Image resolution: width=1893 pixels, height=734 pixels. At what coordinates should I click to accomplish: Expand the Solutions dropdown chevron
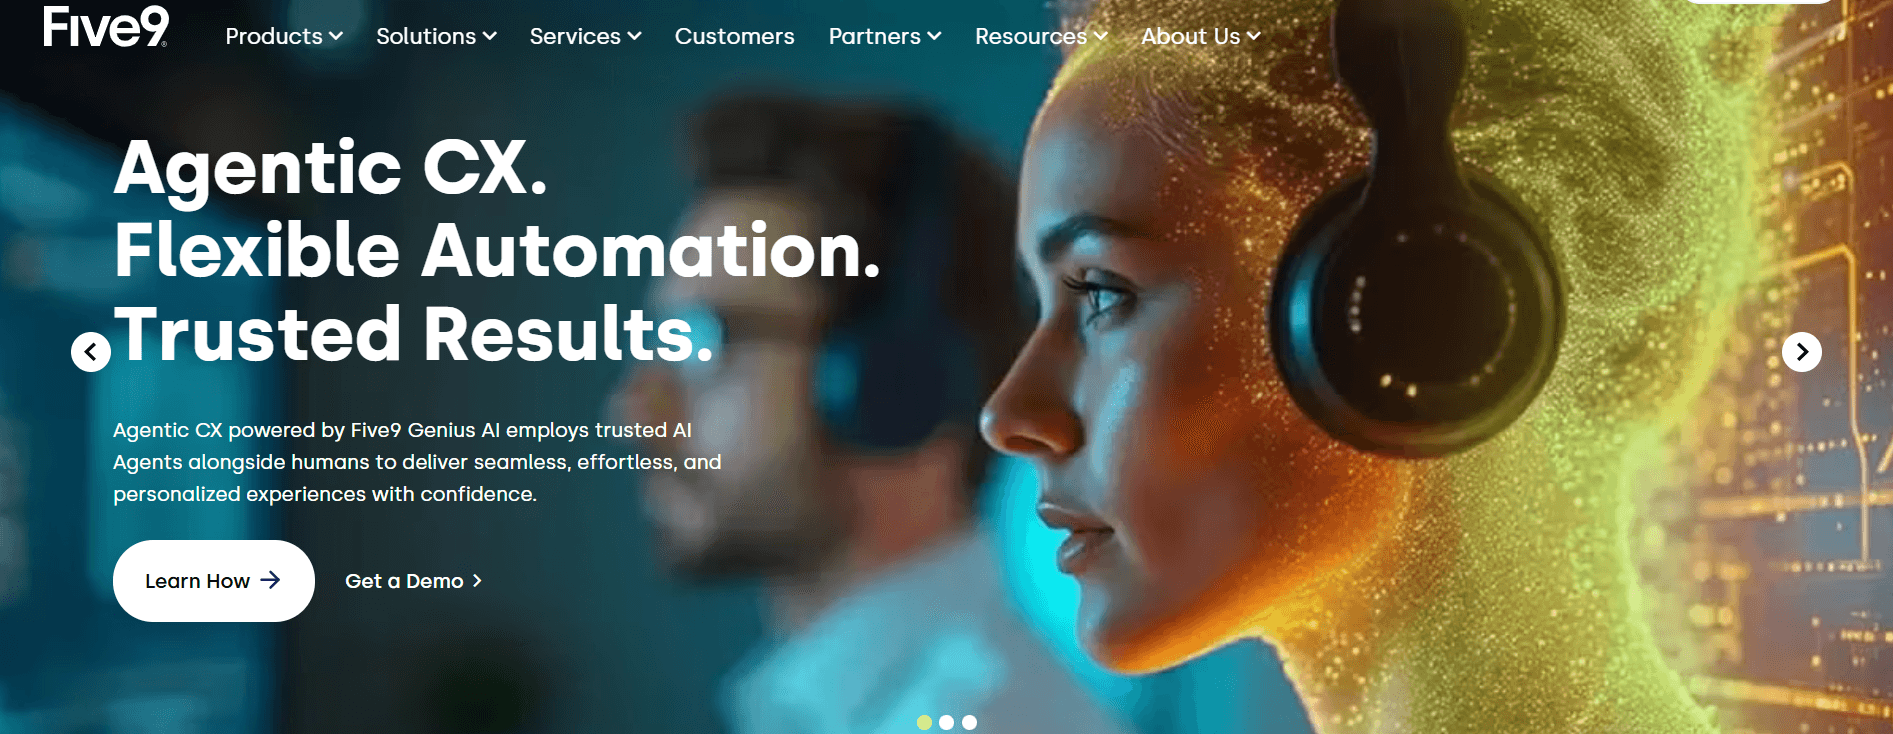click(490, 37)
